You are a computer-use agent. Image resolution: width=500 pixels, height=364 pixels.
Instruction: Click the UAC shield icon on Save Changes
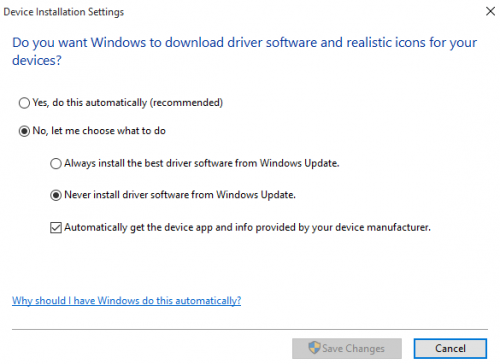[314, 348]
